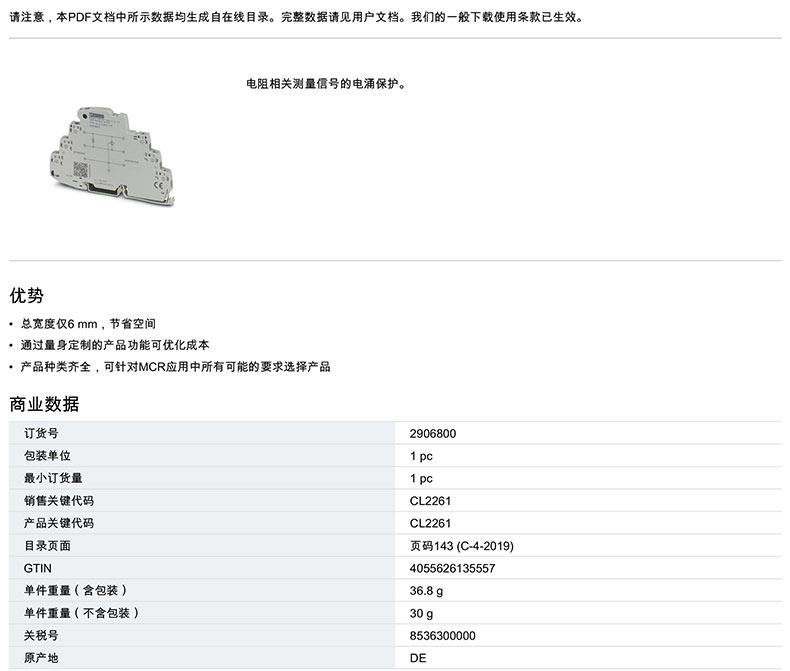Click the bullet about 总宽度仅6 mm
The image size is (790, 671).
(x=88, y=324)
